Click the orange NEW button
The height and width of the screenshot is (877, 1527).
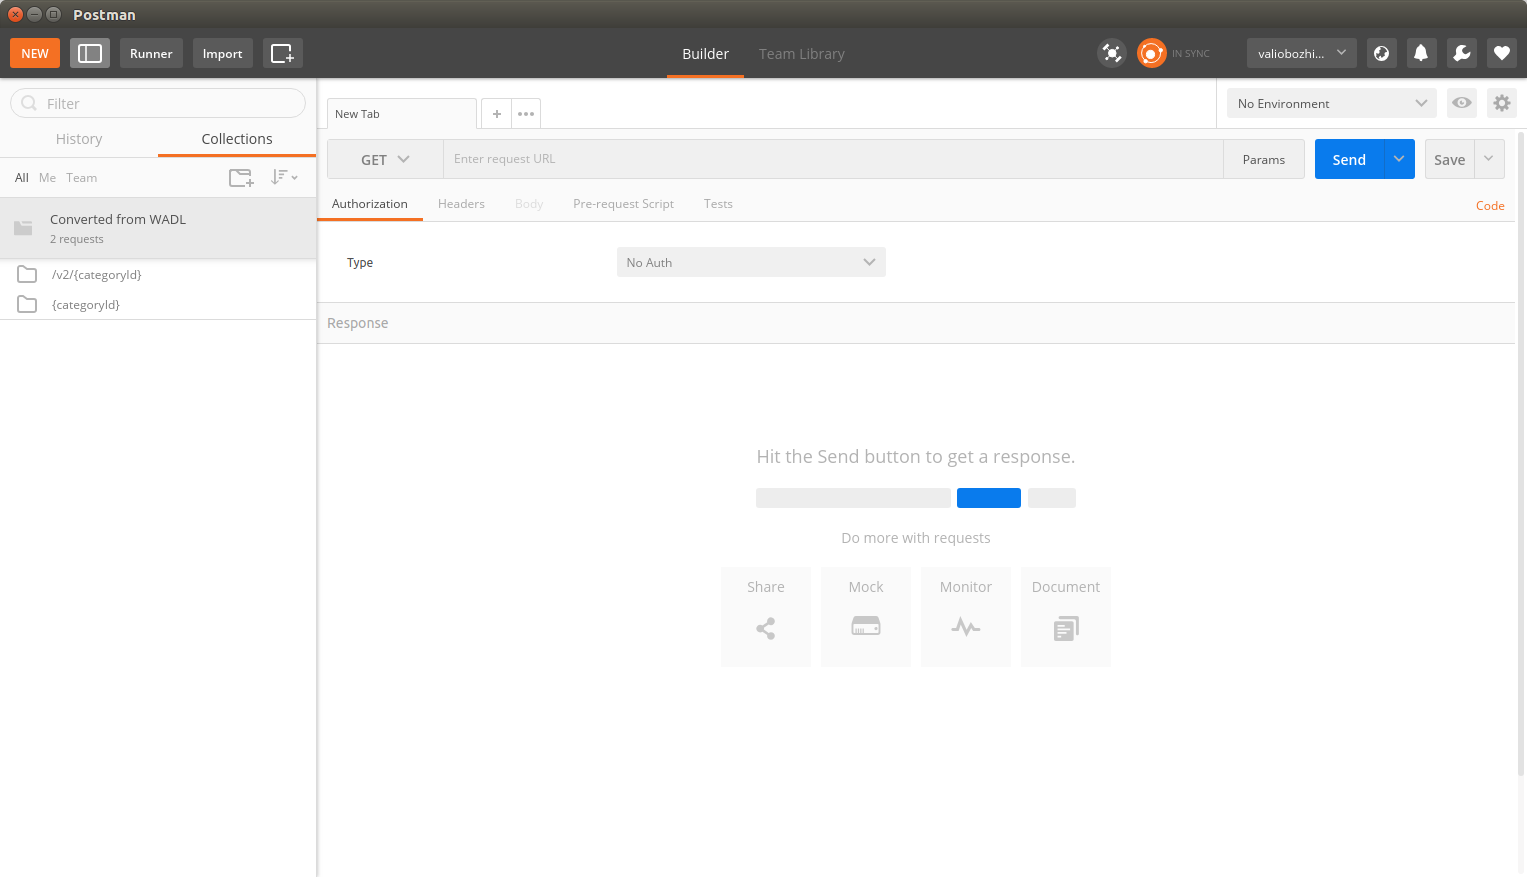pyautogui.click(x=35, y=53)
